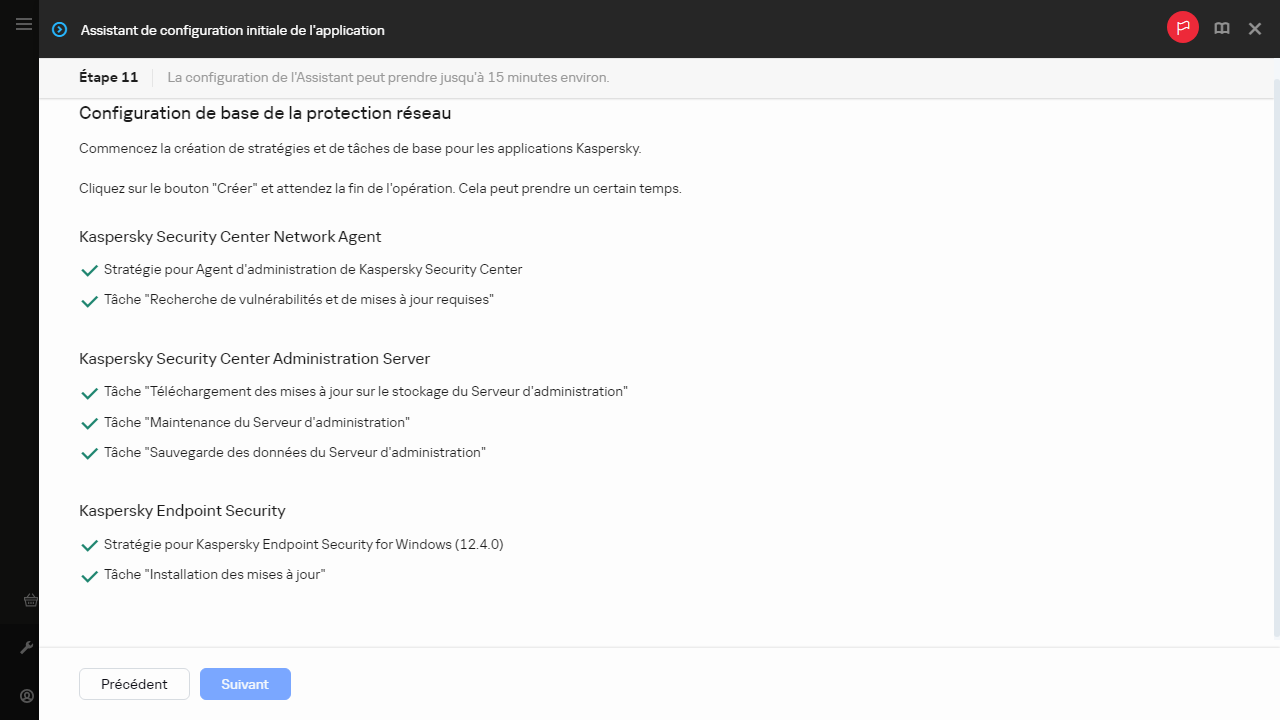The width and height of the screenshot is (1280, 720).
Task: Click checkmark beside Administration Server maintenance task
Action: point(89,424)
